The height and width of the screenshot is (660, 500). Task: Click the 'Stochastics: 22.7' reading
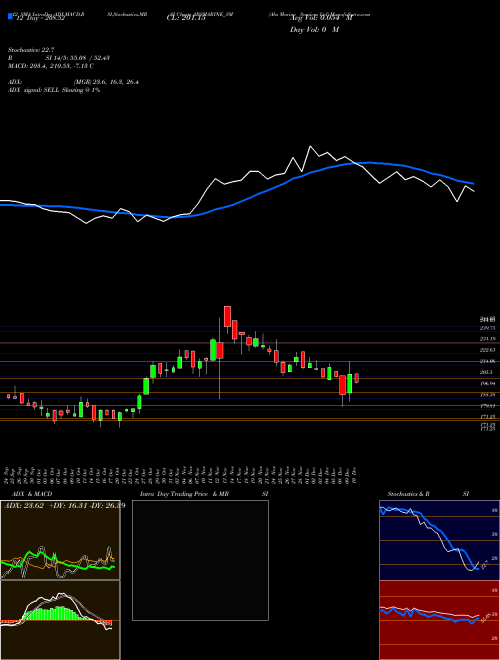click(x=31, y=50)
